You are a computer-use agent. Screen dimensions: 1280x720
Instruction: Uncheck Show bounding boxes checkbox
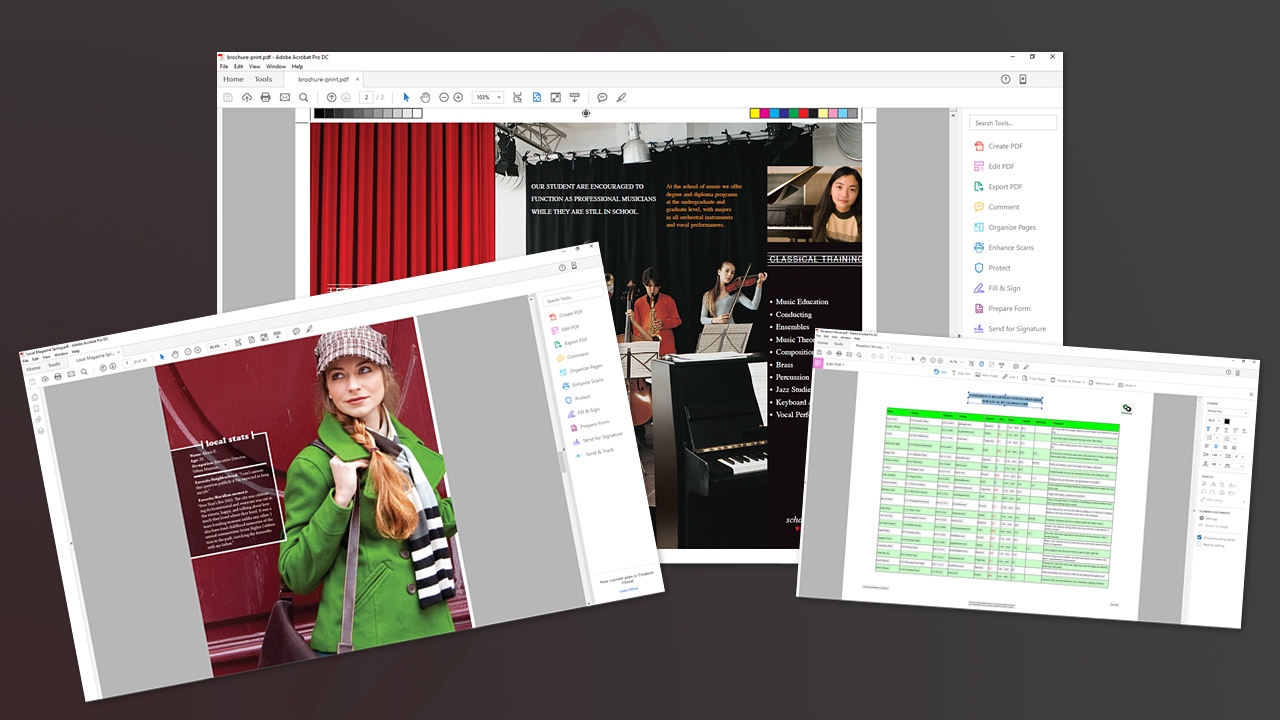point(1200,537)
